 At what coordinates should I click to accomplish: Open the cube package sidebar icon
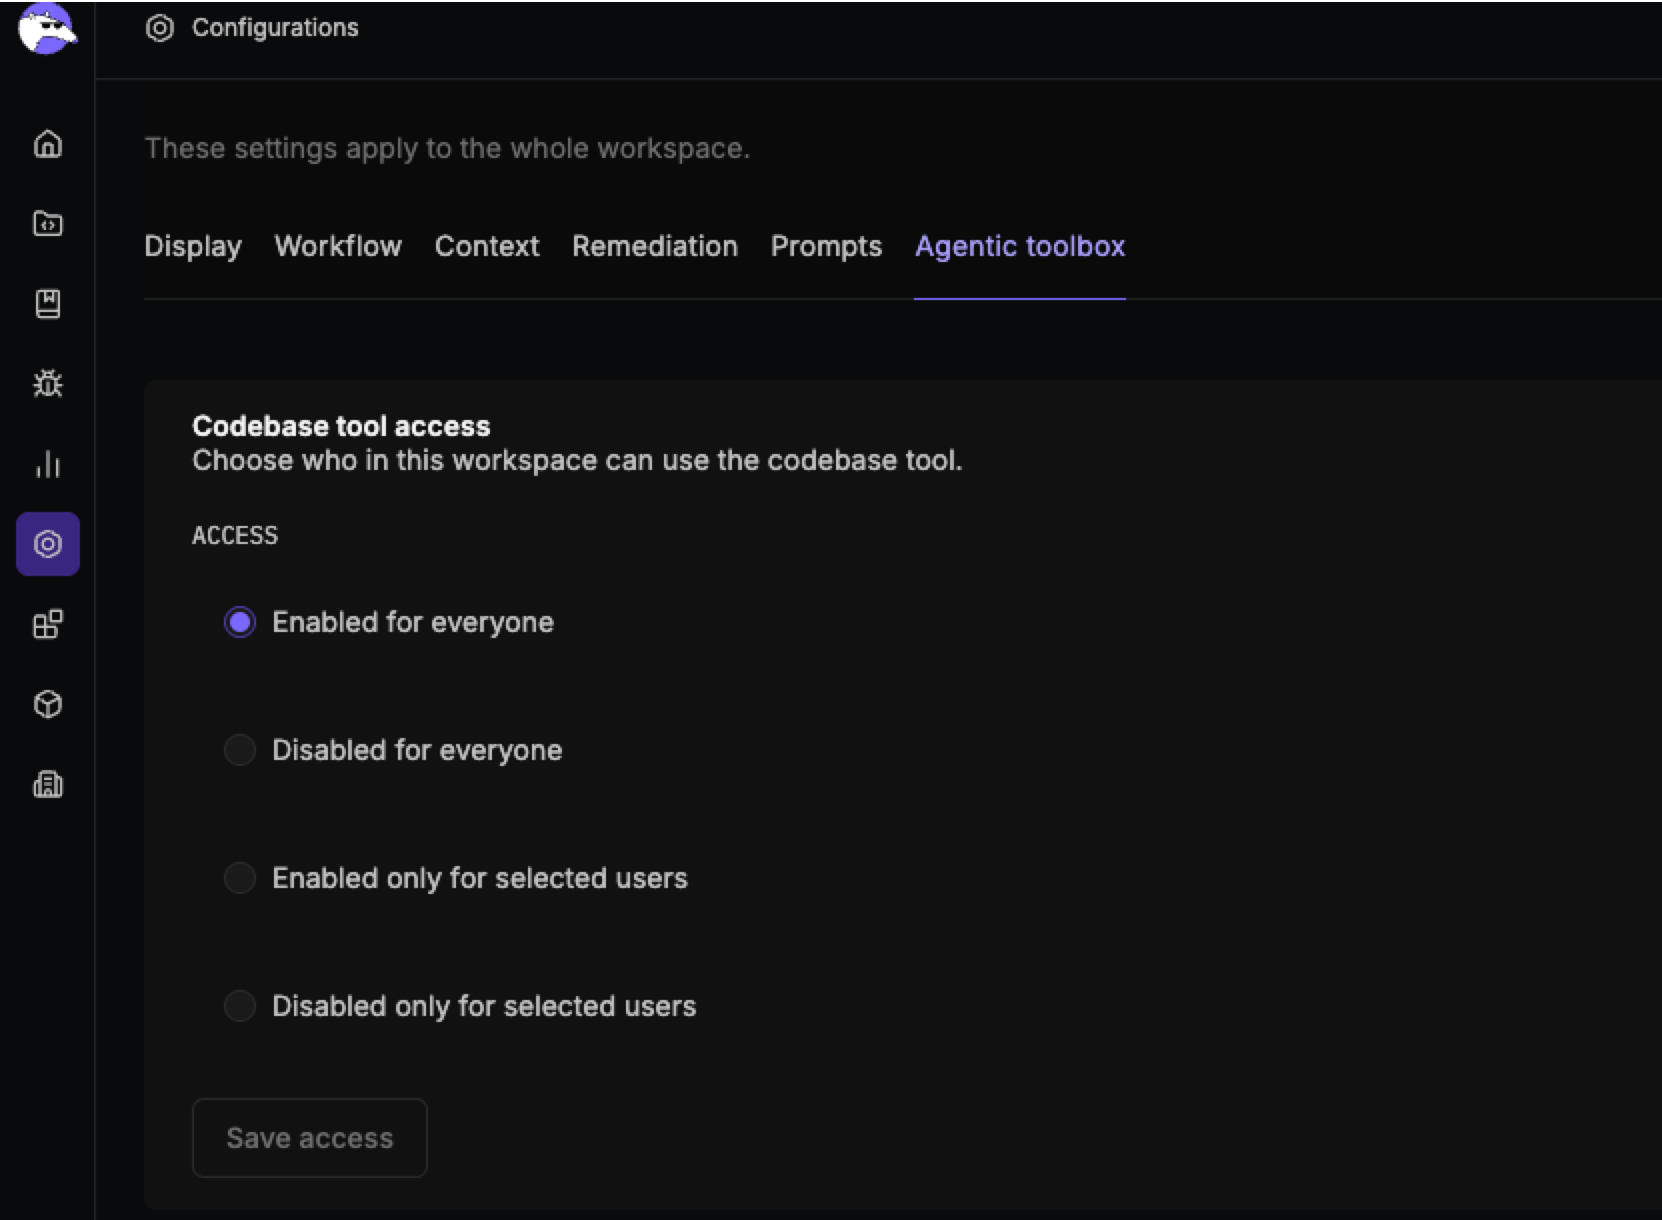click(48, 704)
